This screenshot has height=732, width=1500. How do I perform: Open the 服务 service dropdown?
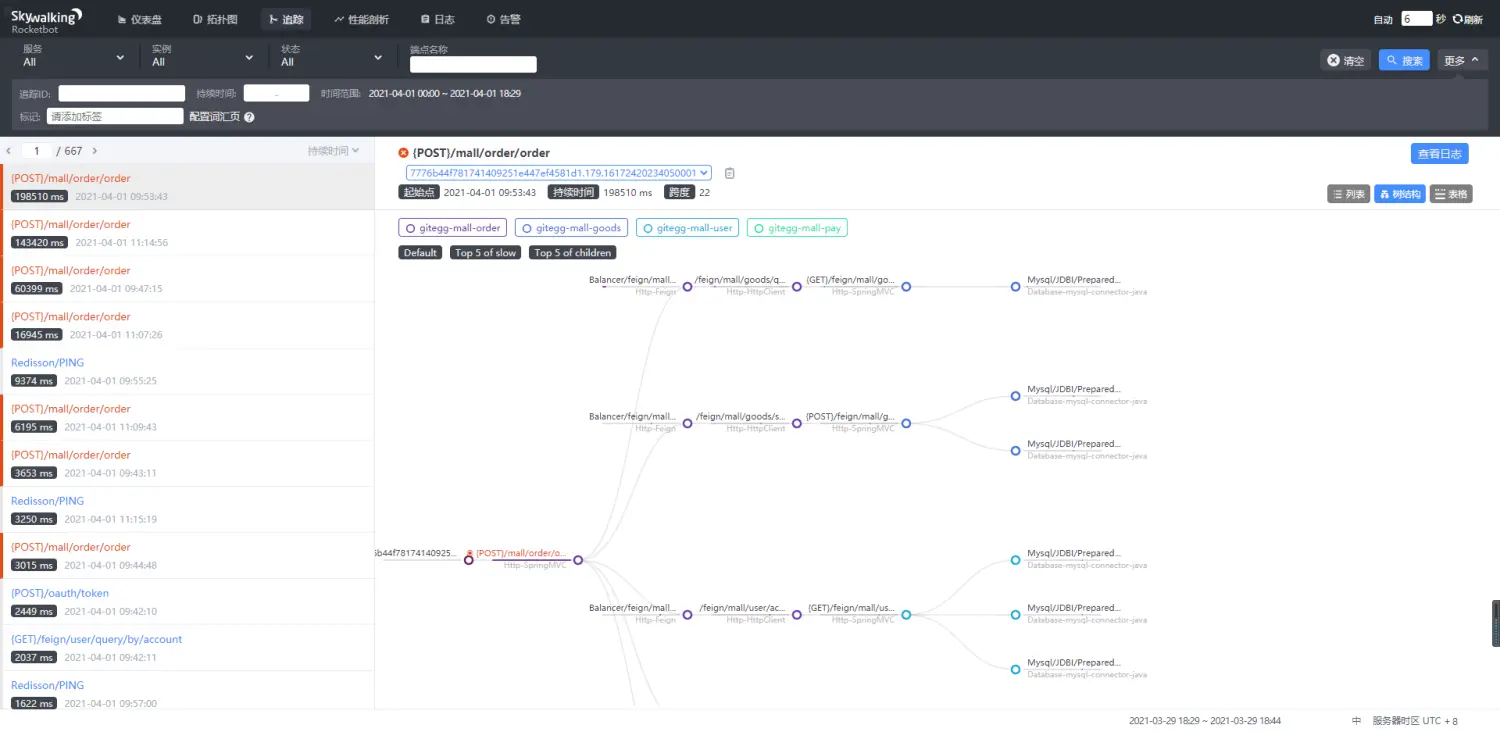tap(74, 56)
